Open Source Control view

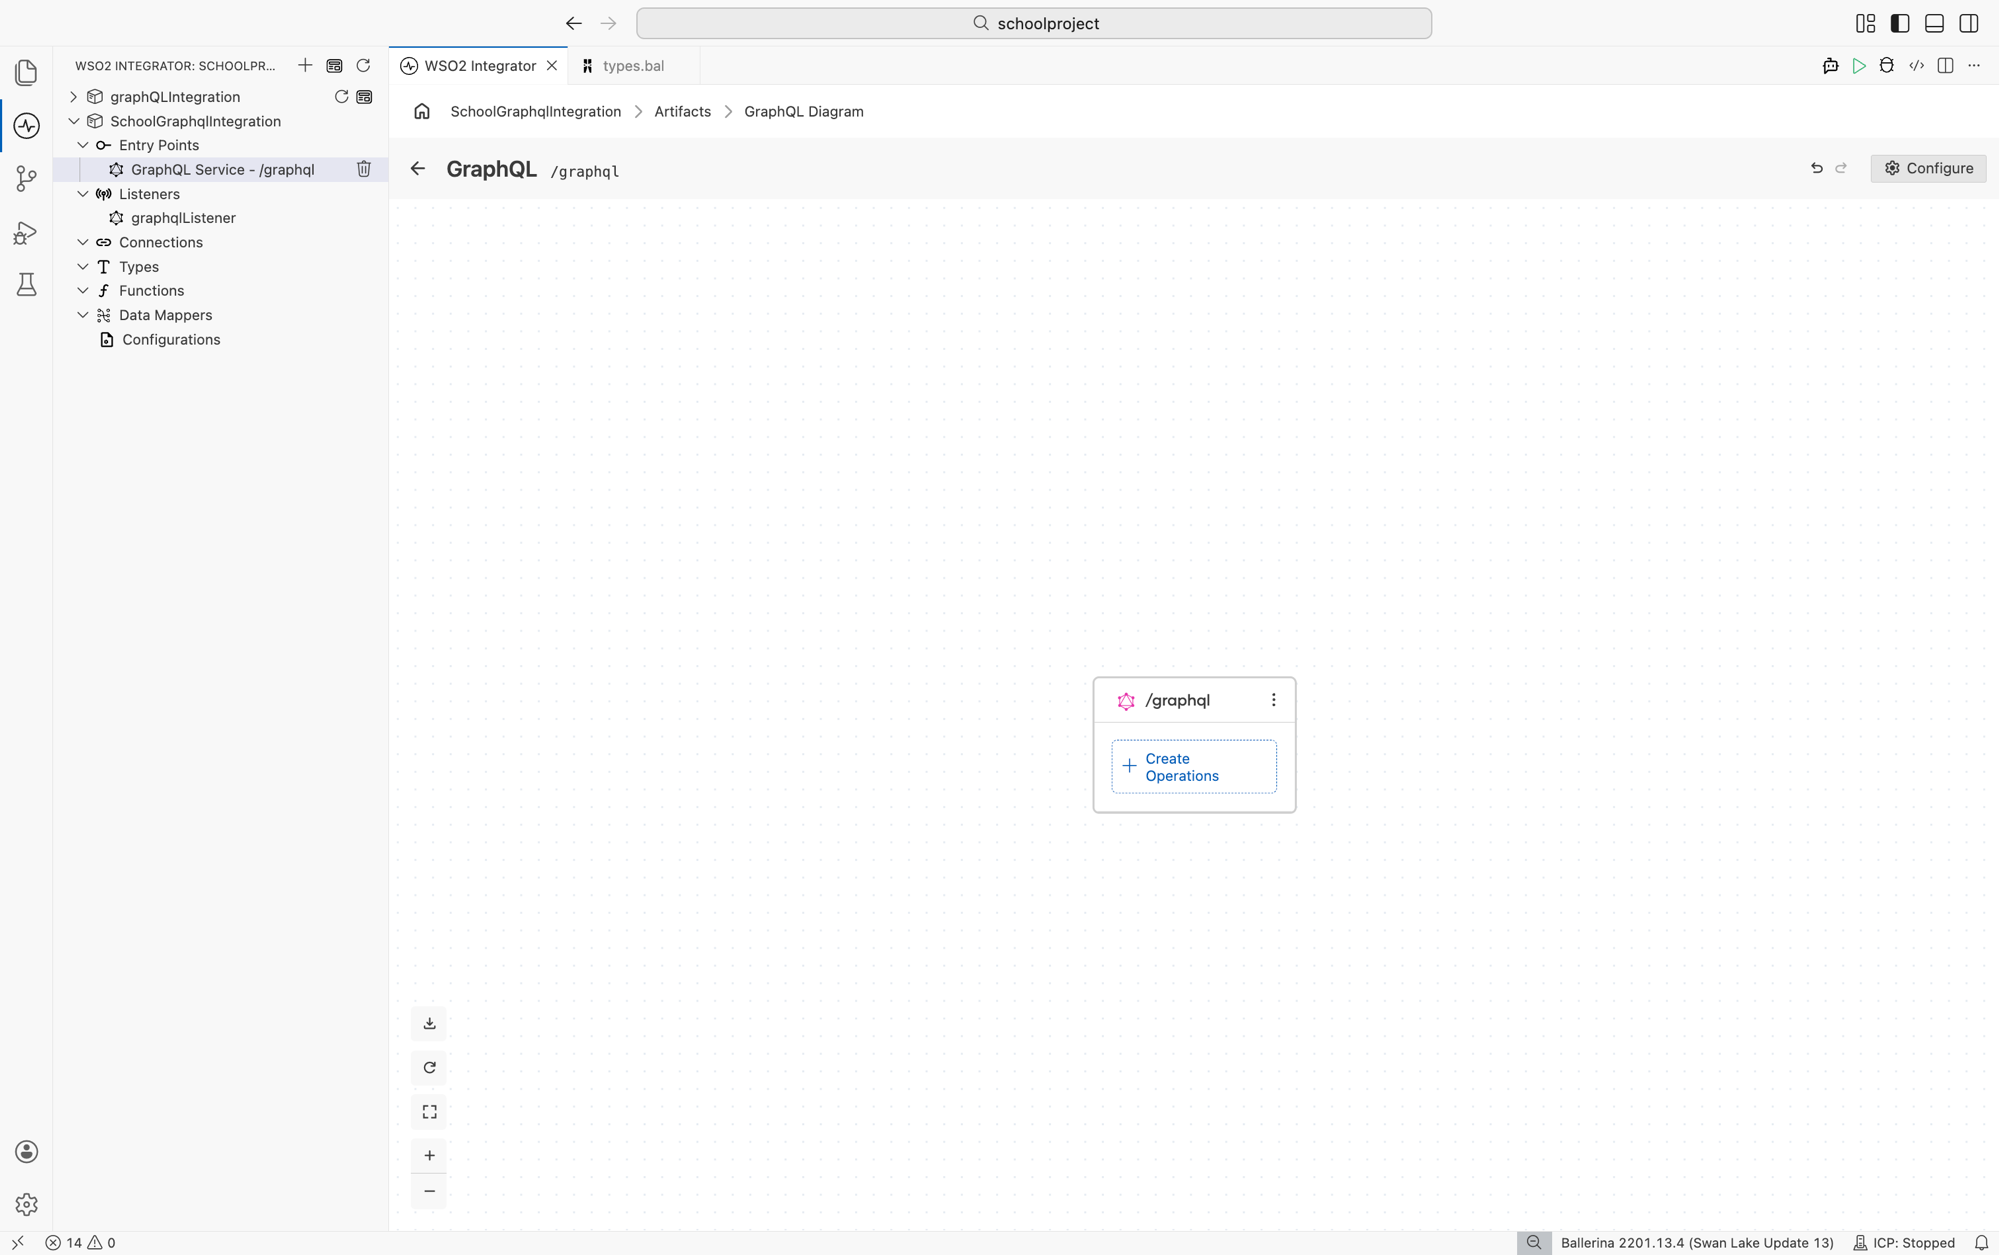click(x=27, y=179)
